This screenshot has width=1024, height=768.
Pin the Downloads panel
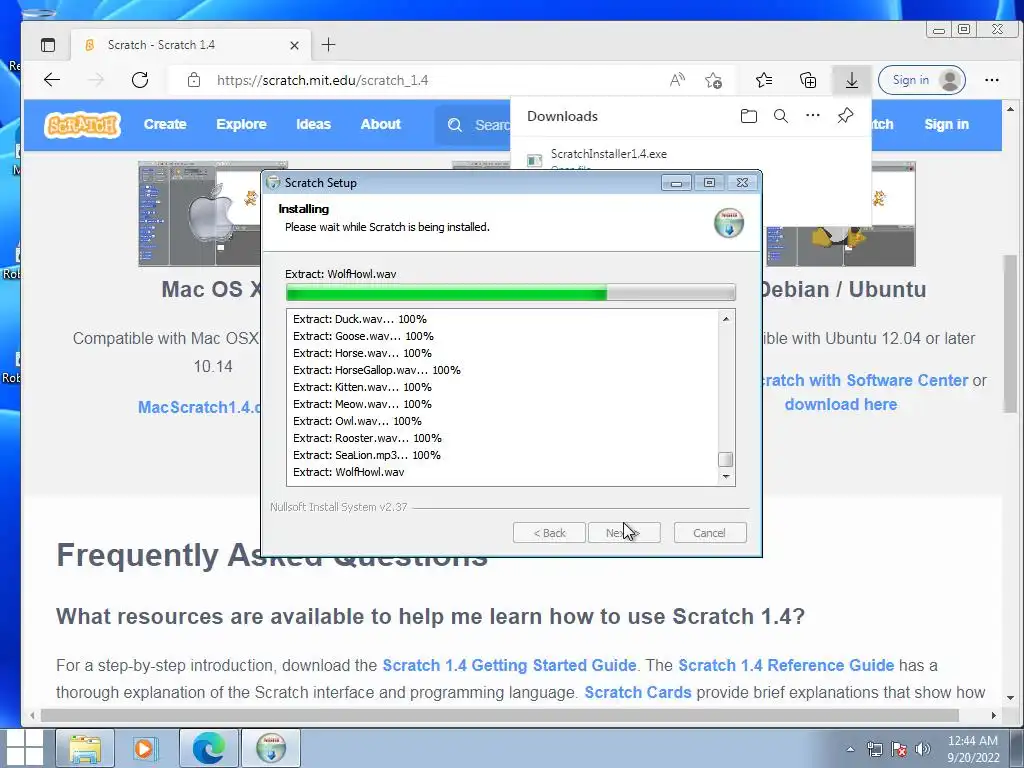pyautogui.click(x=845, y=116)
